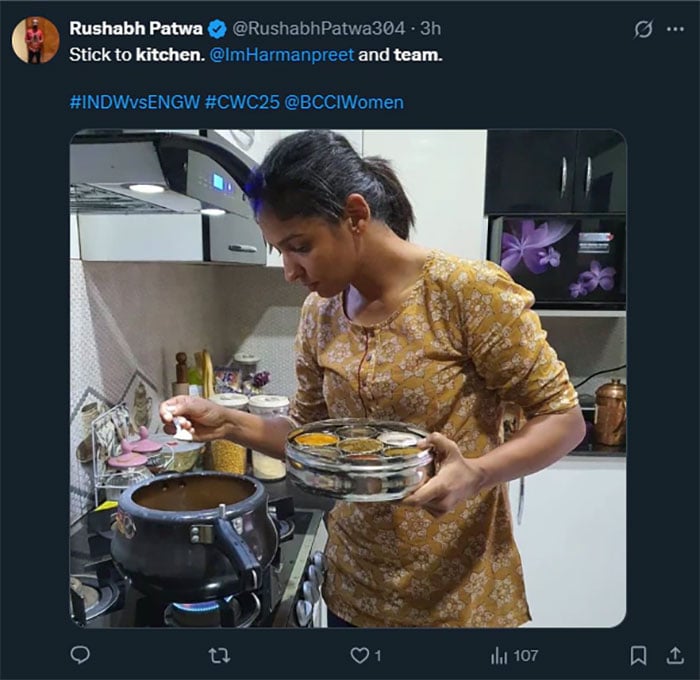The image size is (700, 680).
Task: Open Rushabh Patwa's profile avatar
Action: pos(35,40)
